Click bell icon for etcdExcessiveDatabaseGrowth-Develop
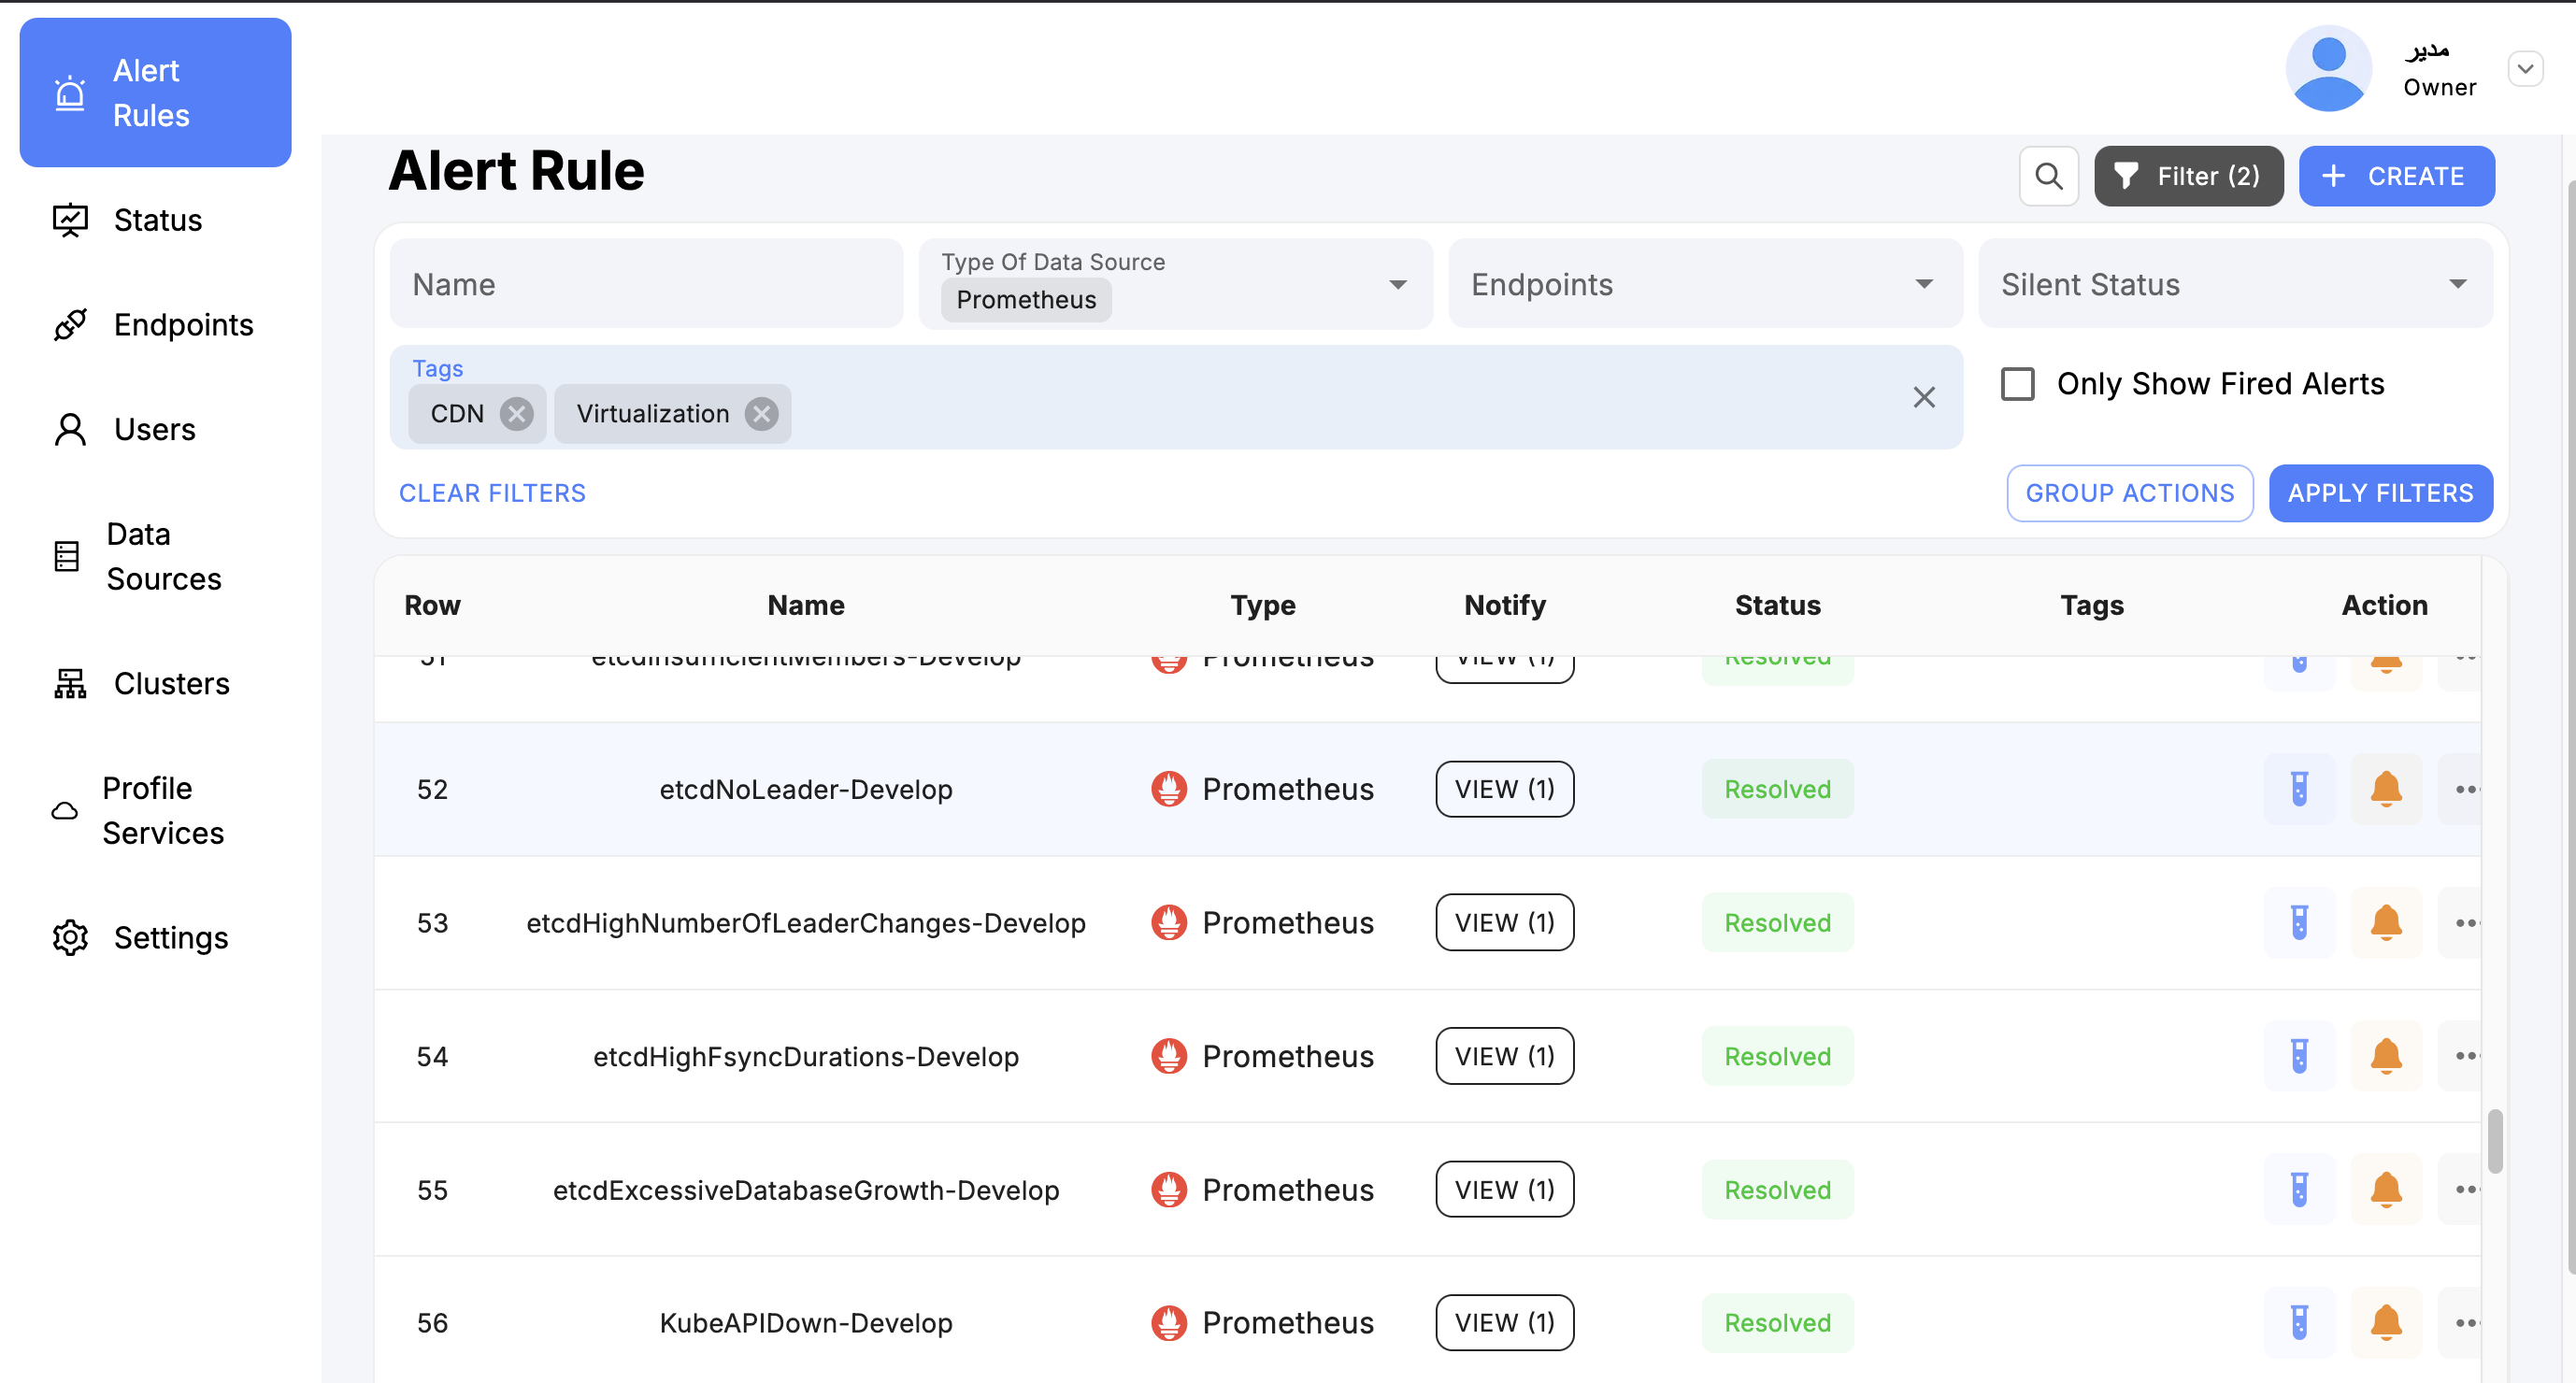This screenshot has width=2576, height=1383. coord(2386,1189)
